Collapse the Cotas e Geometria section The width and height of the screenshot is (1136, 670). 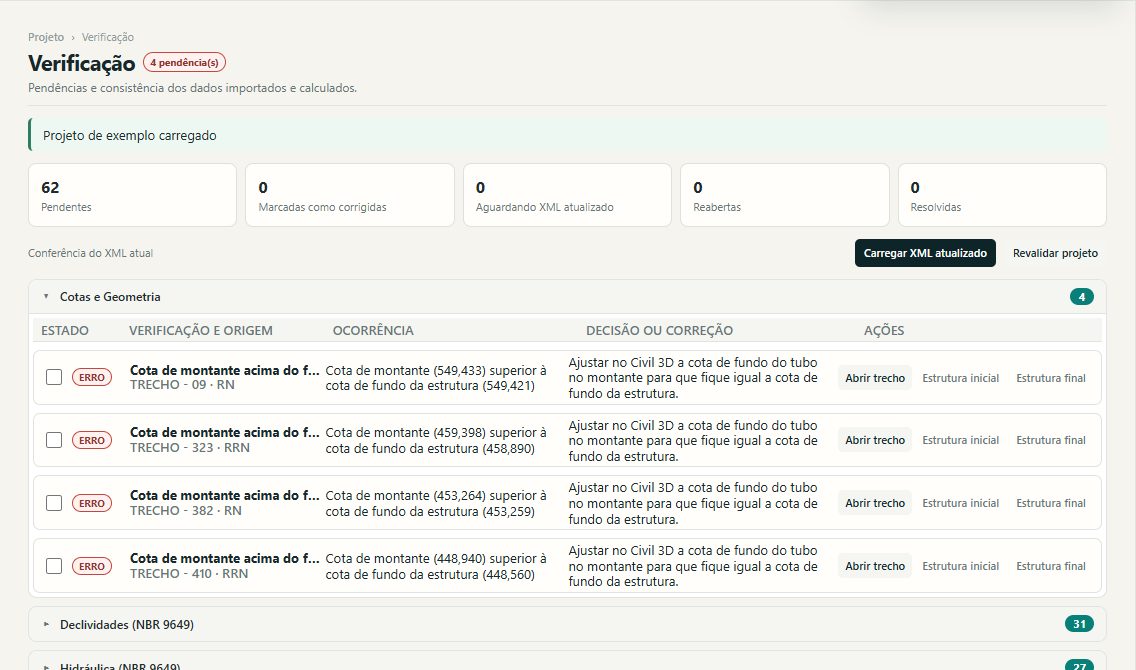pos(567,297)
